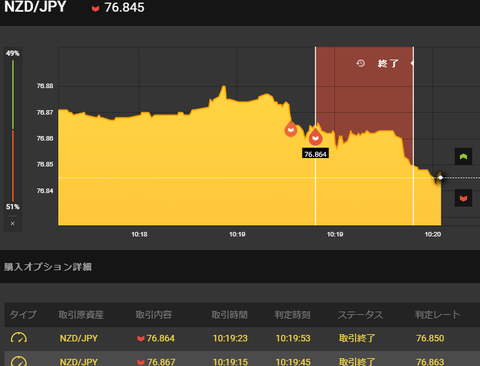Image resolution: width=480 pixels, height=366 pixels.
Task: Click the ステータス column header
Action: (x=361, y=314)
